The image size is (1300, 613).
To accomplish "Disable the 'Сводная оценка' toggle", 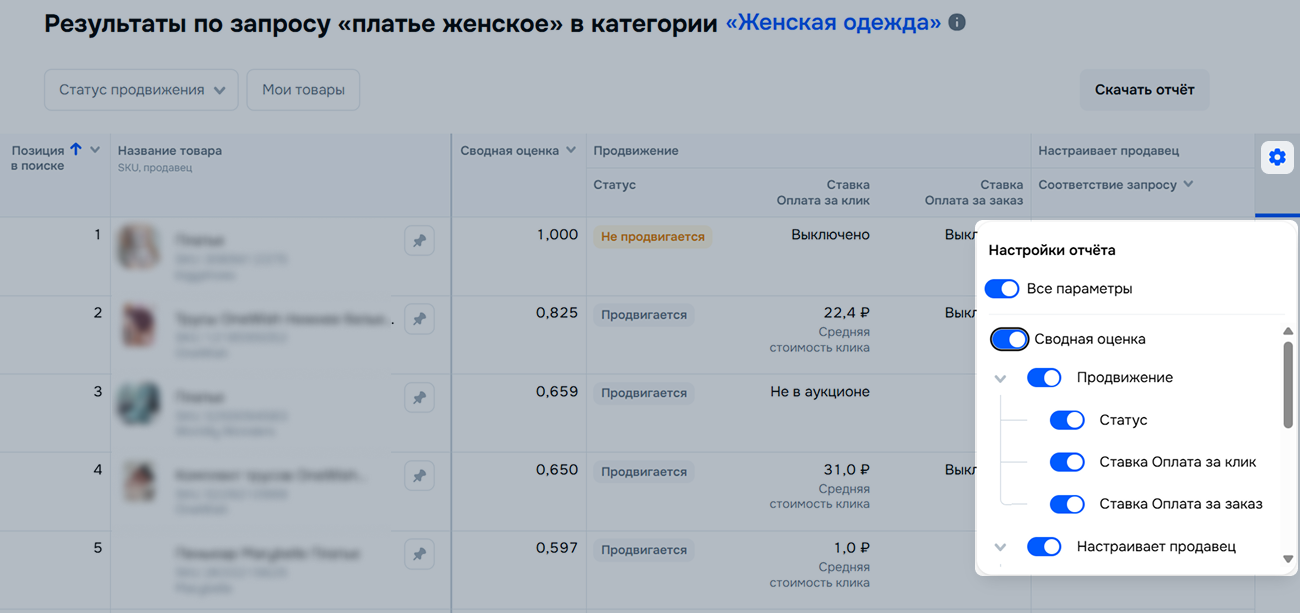I will (1009, 339).
